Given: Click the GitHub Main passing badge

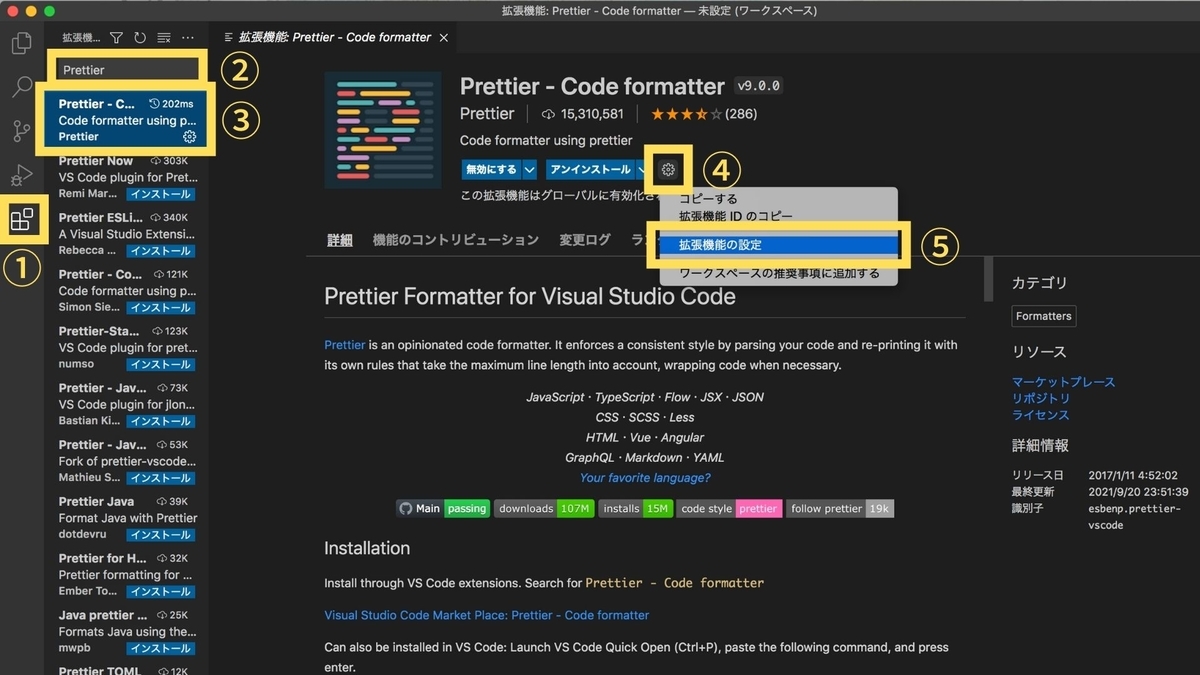Looking at the screenshot, I should (x=443, y=508).
